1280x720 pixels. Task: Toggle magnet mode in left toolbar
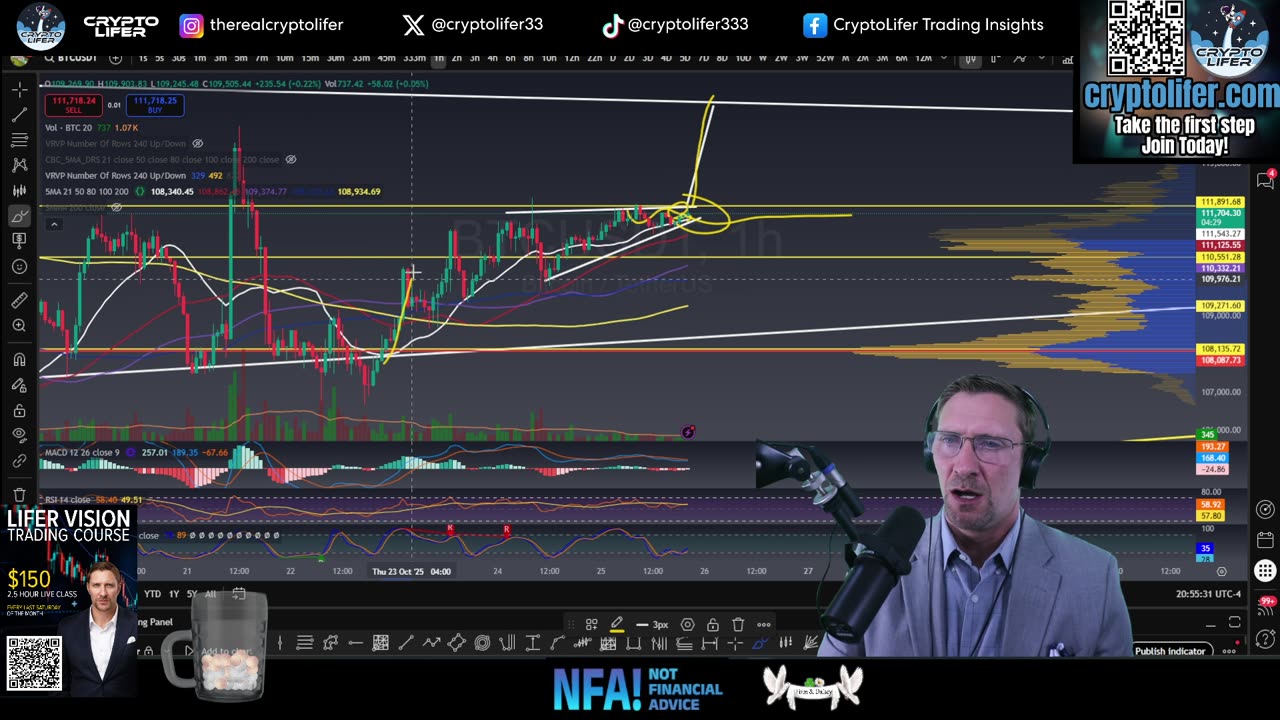coord(19,359)
